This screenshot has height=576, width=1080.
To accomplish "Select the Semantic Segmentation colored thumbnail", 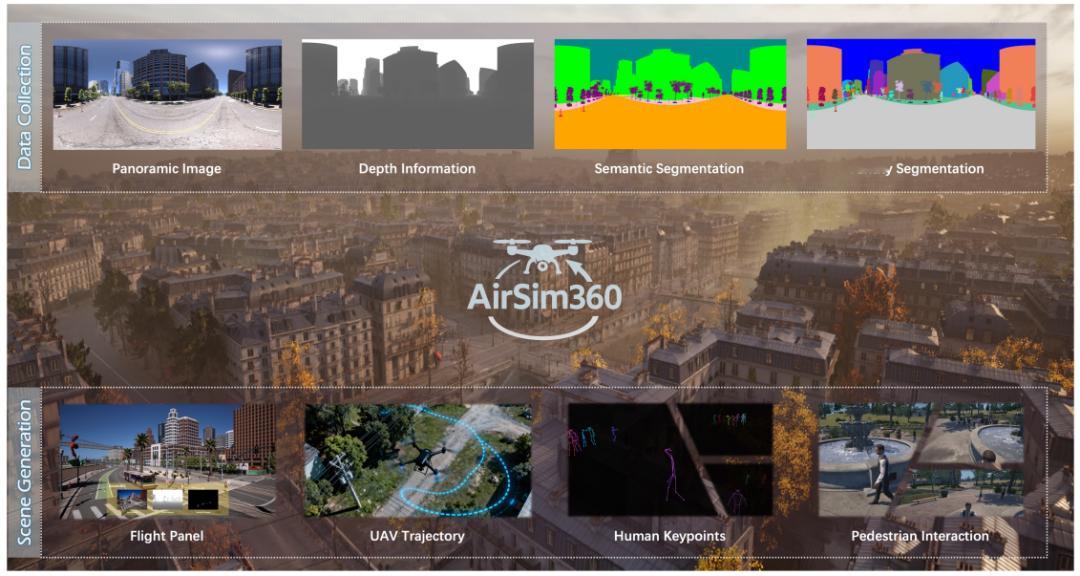I will coord(670,94).
